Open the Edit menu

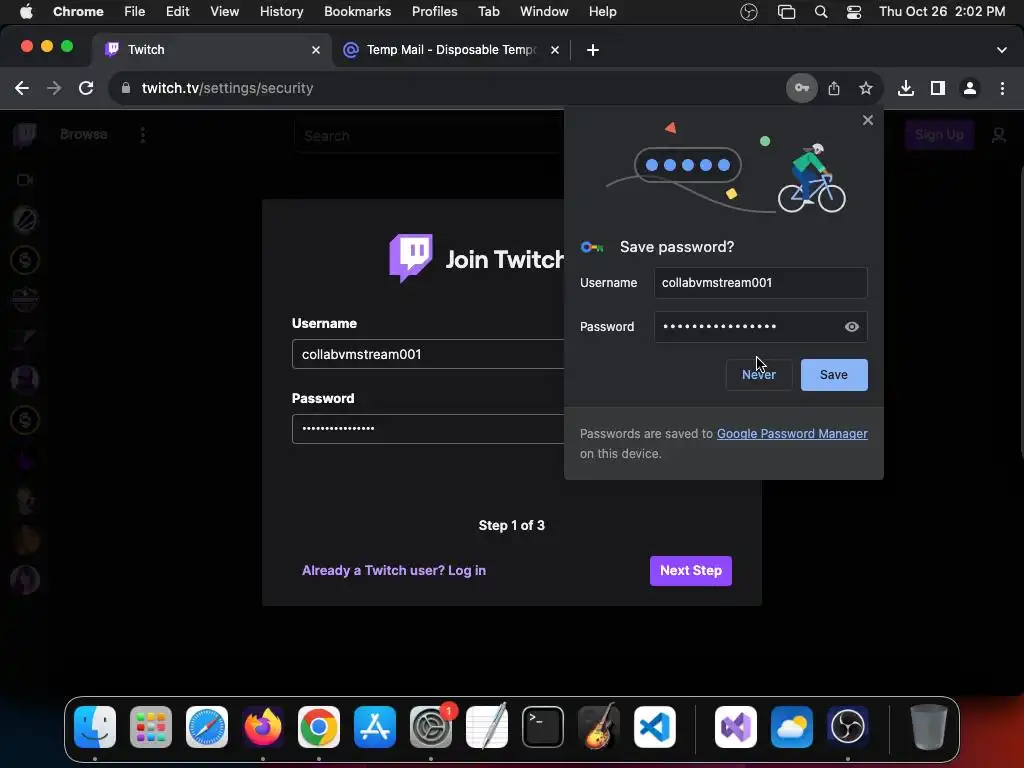(177, 12)
